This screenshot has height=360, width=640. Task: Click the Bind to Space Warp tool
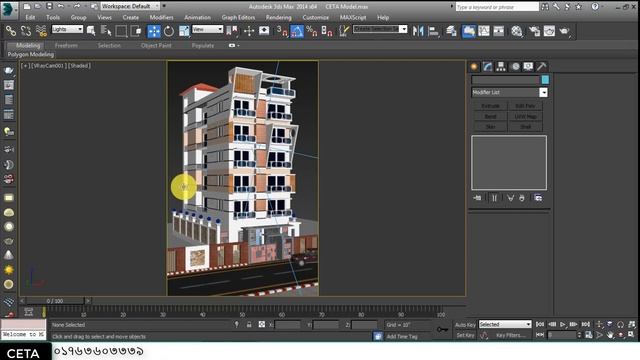tap(41, 31)
